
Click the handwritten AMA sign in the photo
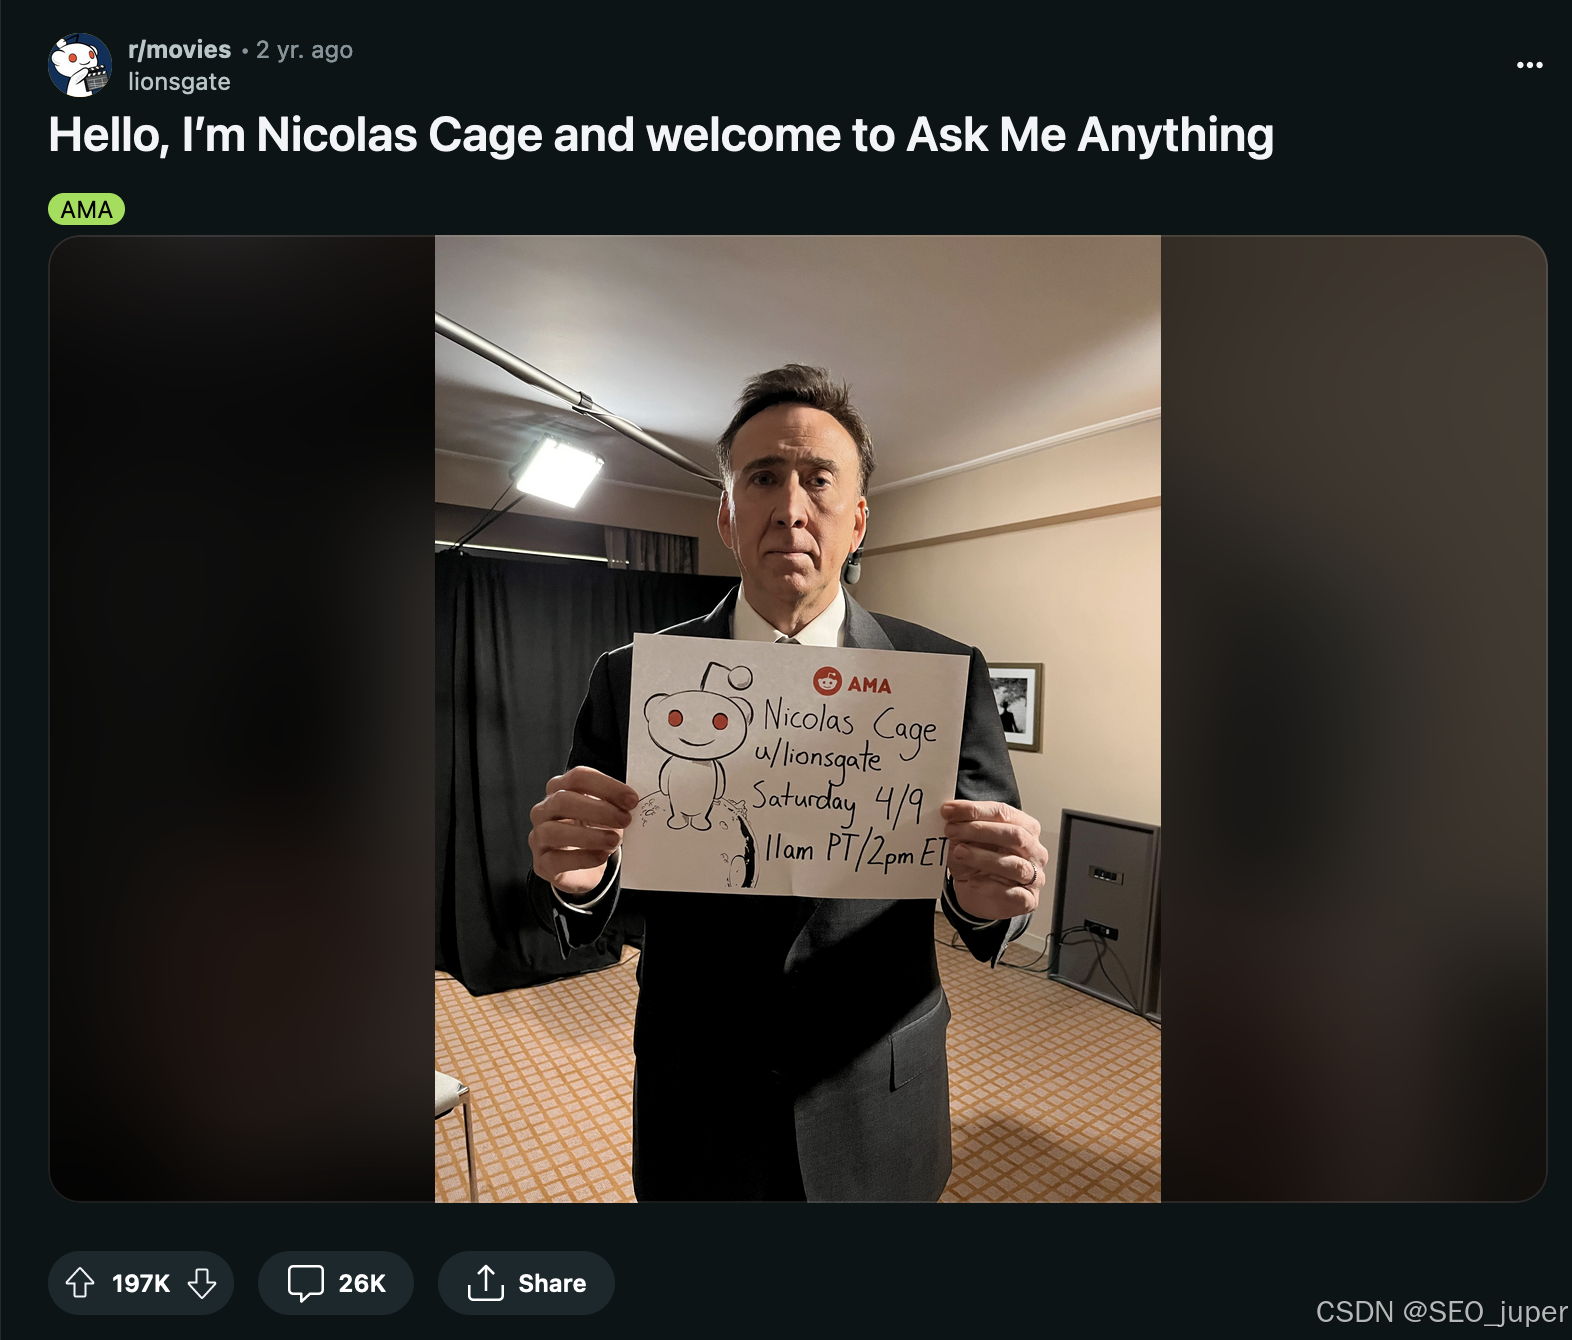(795, 766)
